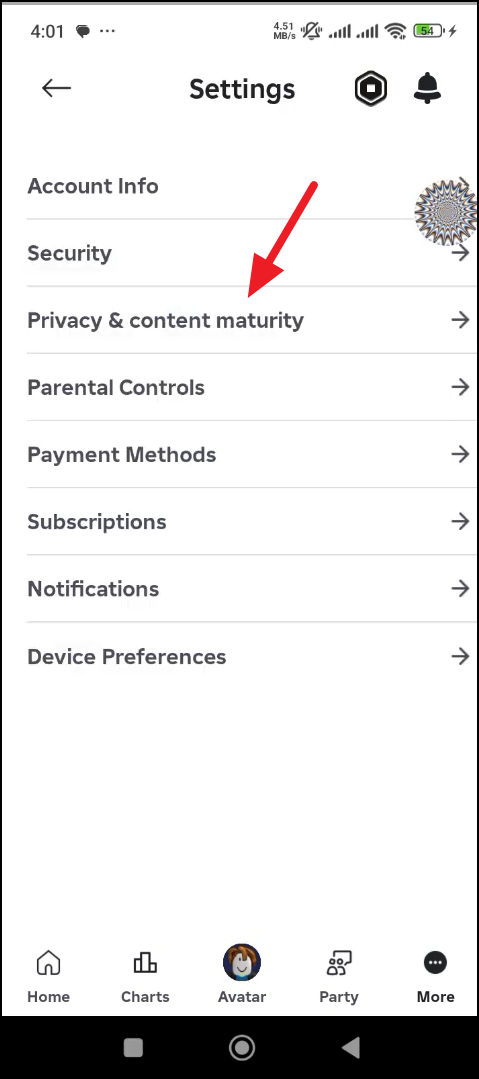Expand the Parental Controls row arrow
Screen dimensions: 479x1079
pyautogui.click(x=460, y=387)
